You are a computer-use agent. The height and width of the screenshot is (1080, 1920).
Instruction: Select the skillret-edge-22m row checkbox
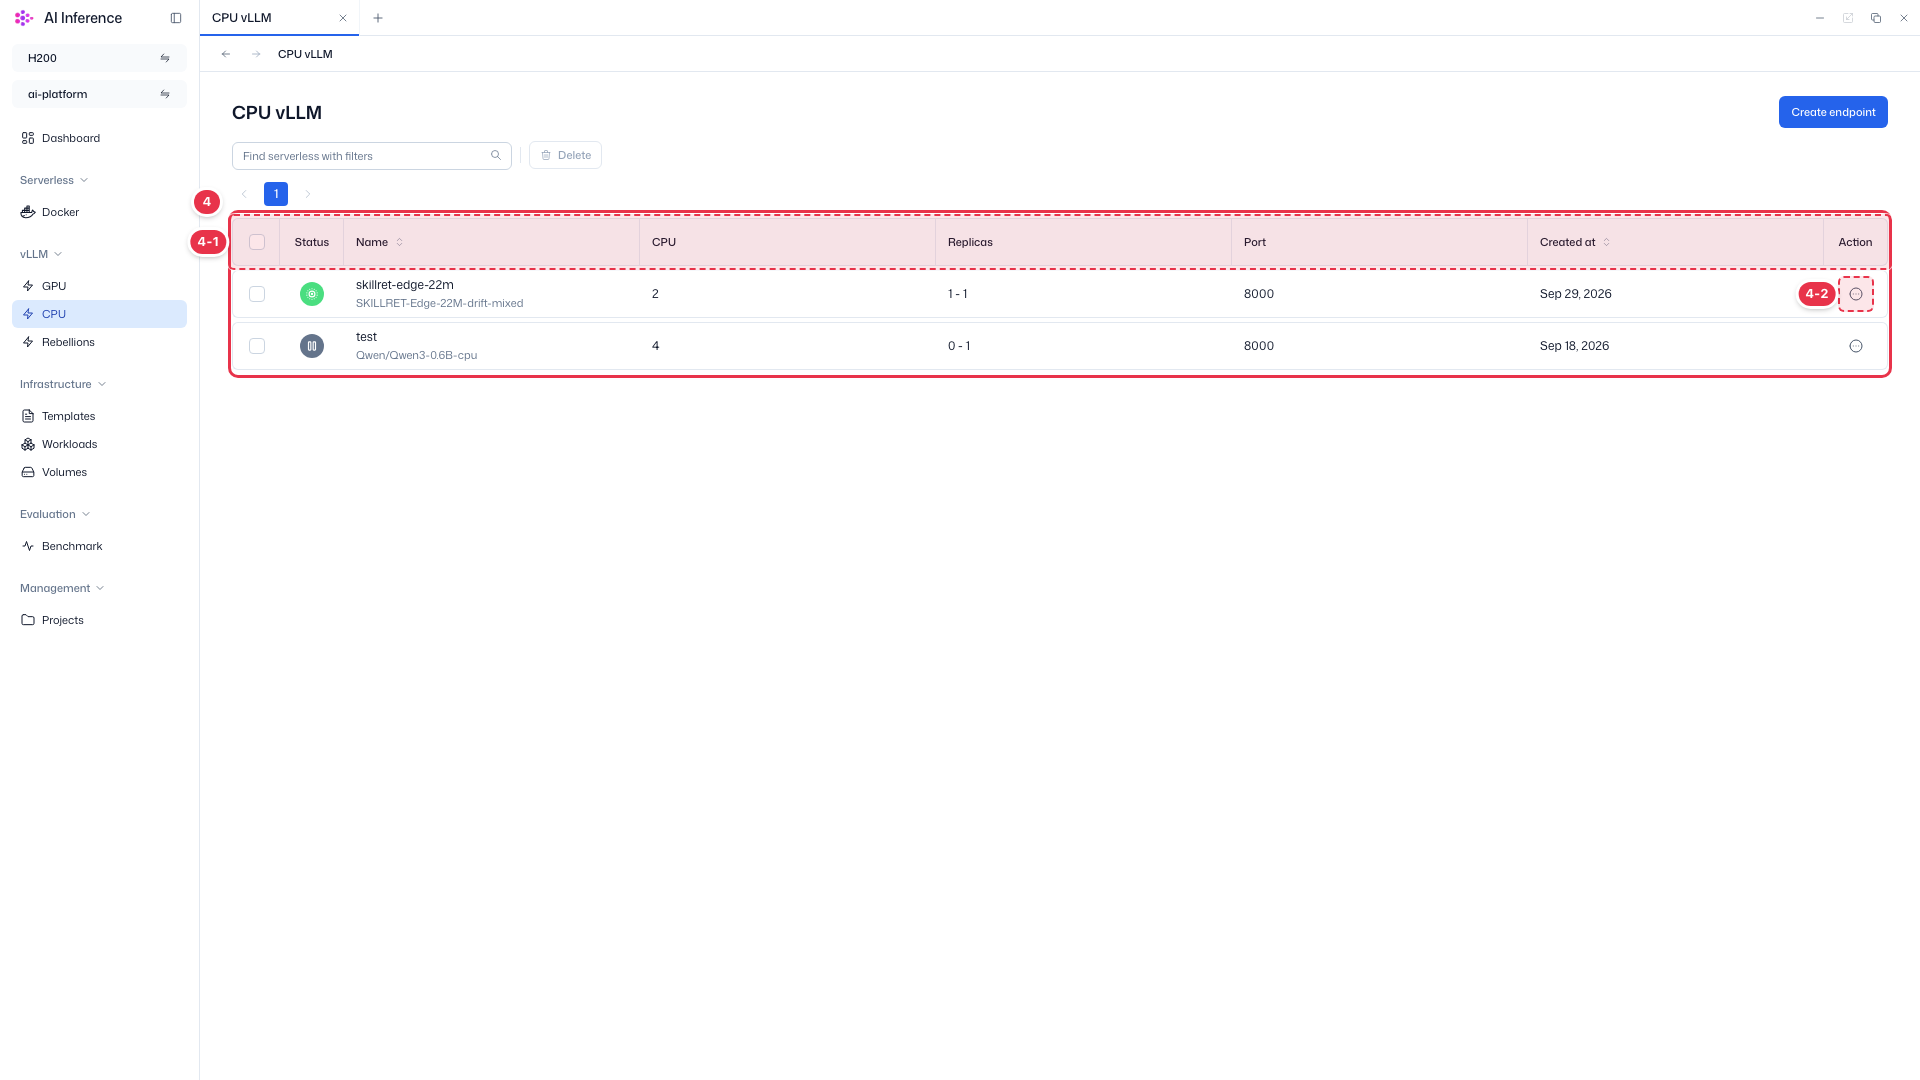pyautogui.click(x=257, y=294)
